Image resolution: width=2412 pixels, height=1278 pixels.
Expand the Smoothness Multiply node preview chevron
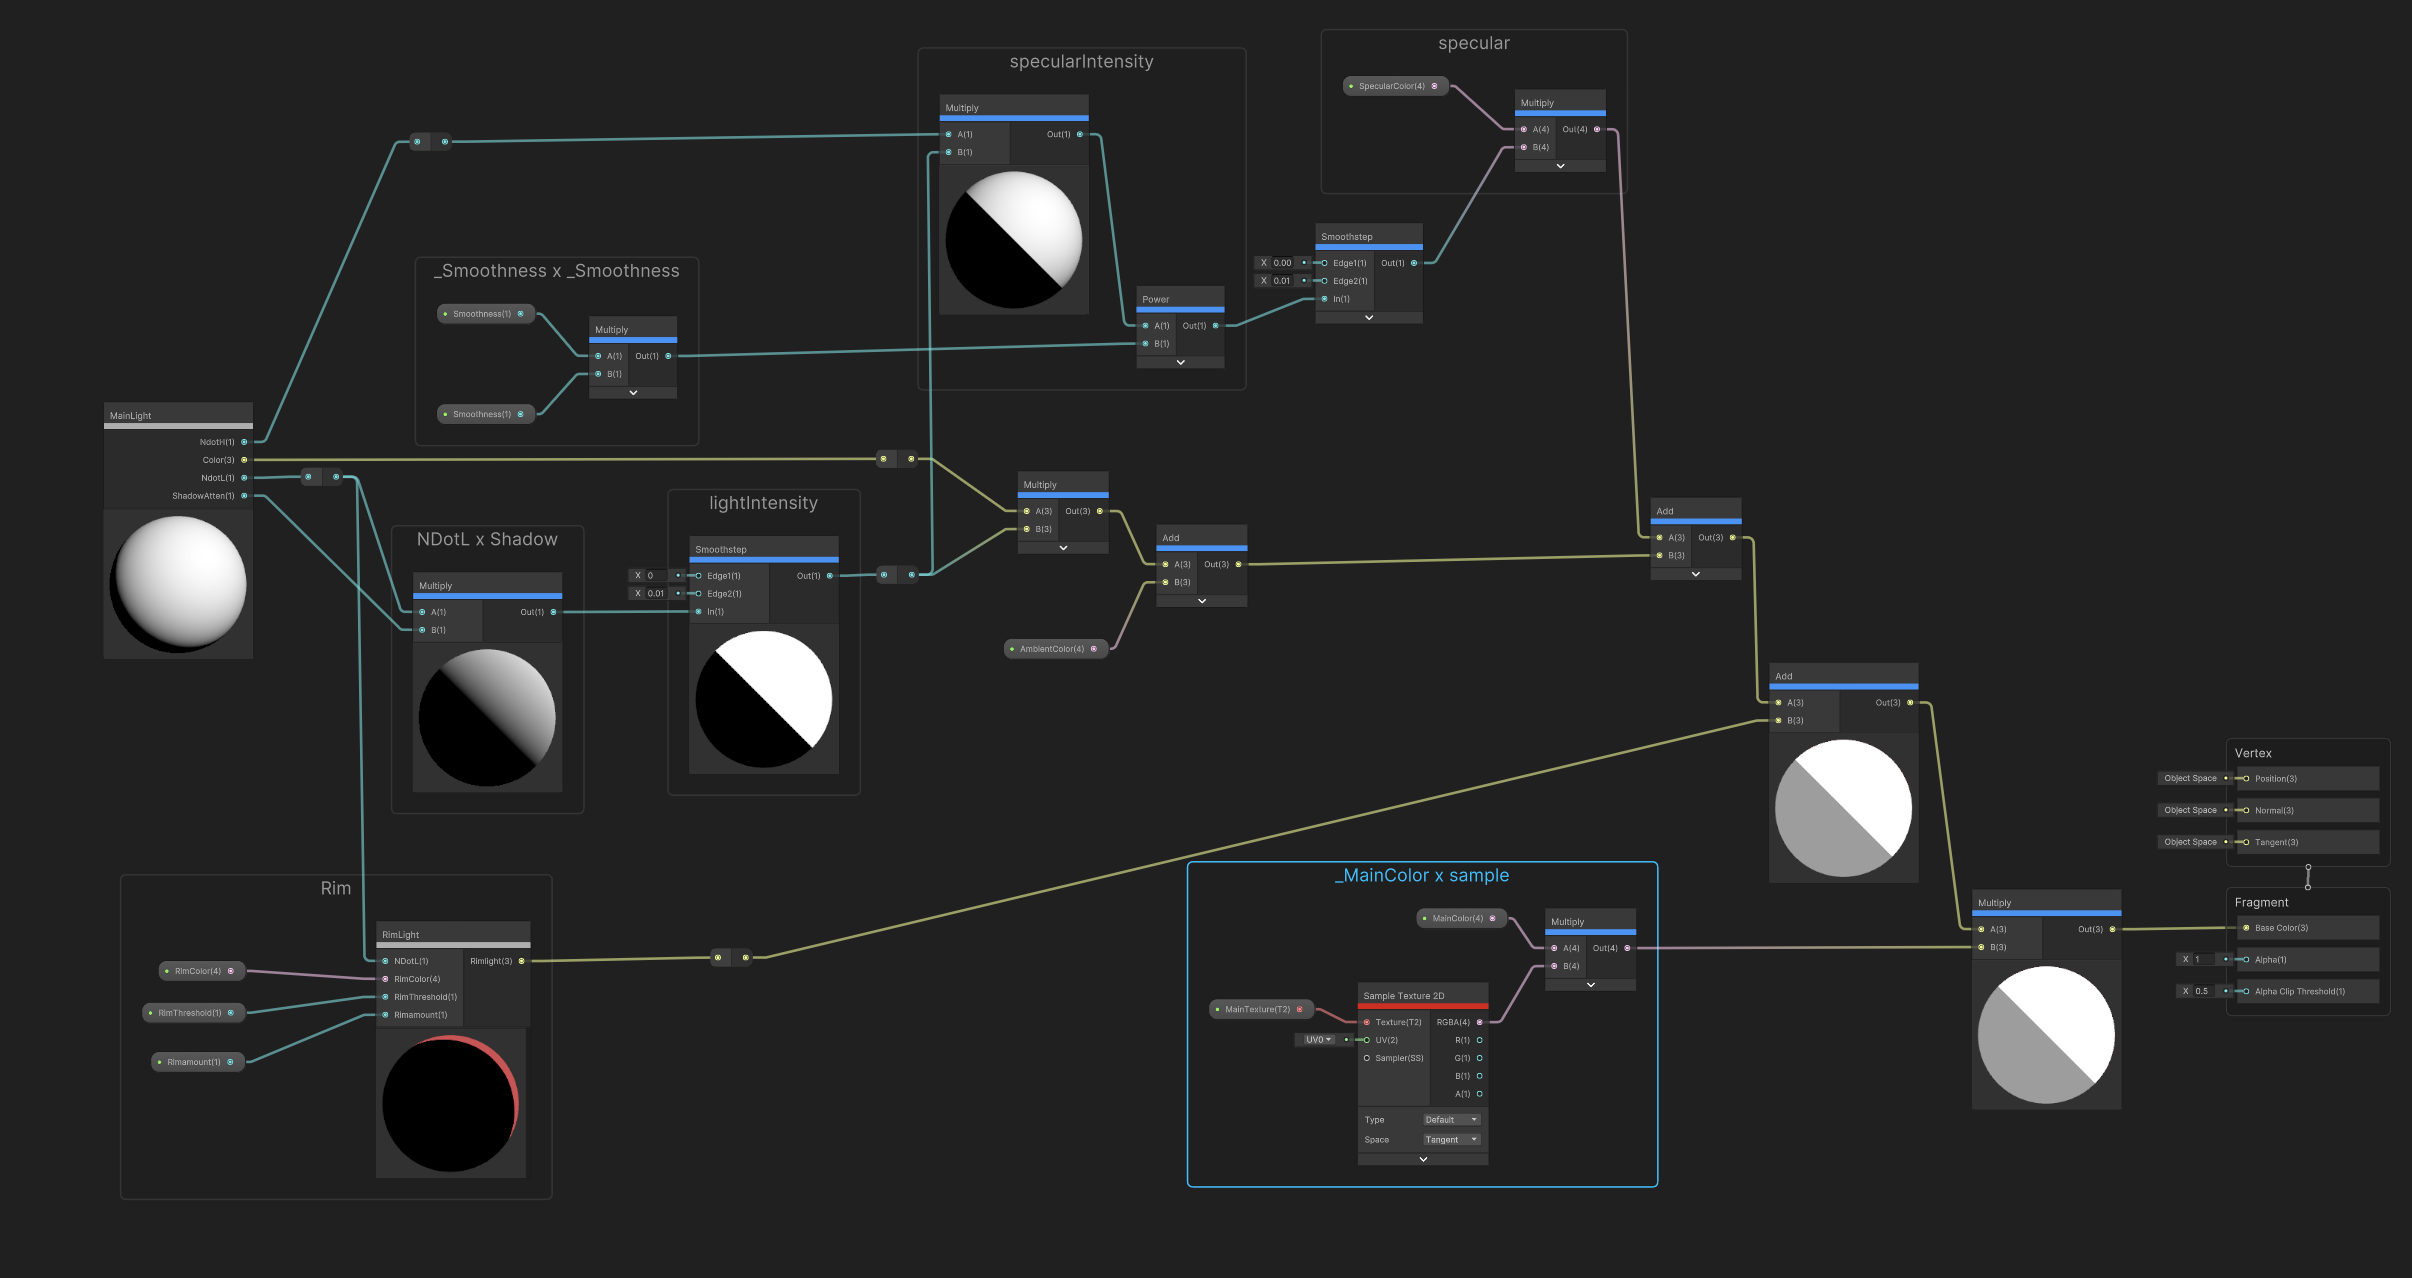click(x=633, y=392)
